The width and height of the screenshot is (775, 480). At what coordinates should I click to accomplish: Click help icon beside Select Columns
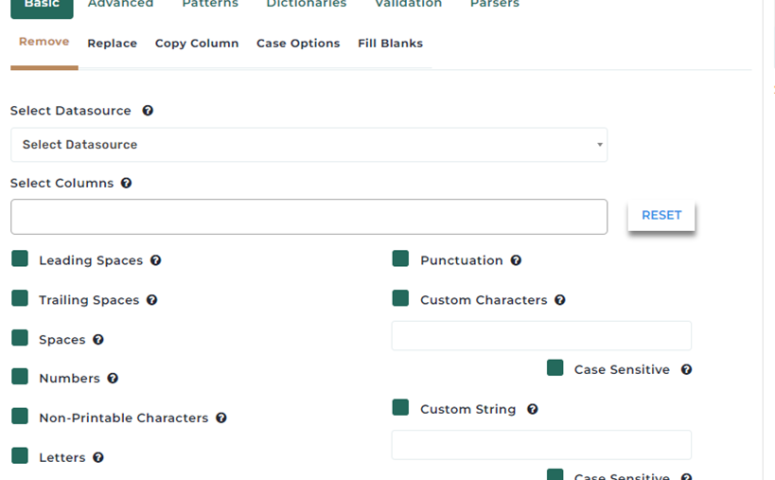tap(126, 184)
